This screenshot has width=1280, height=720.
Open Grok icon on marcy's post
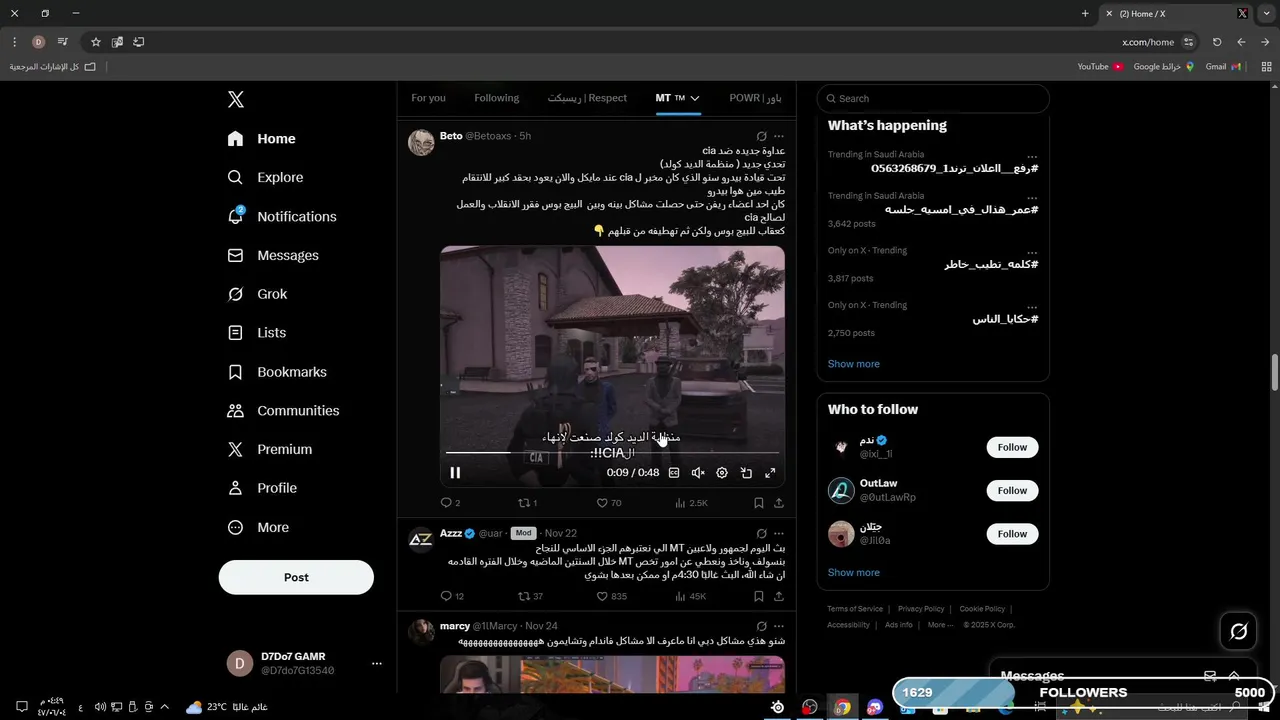pos(761,626)
